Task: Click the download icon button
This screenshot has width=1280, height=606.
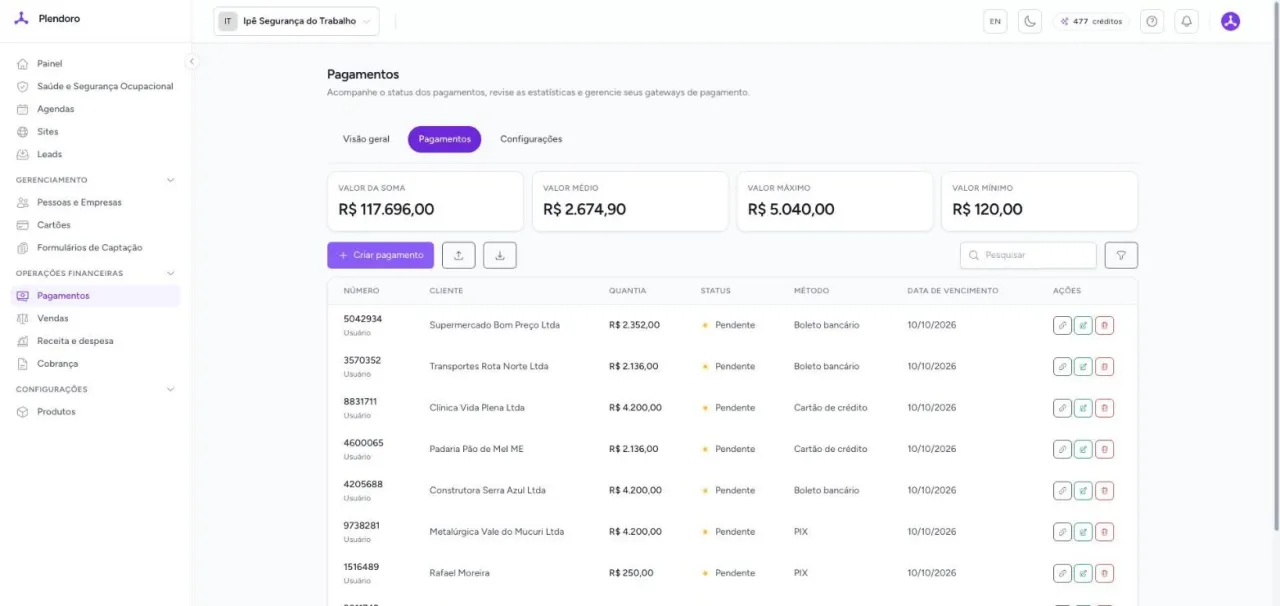Action: [x=500, y=255]
